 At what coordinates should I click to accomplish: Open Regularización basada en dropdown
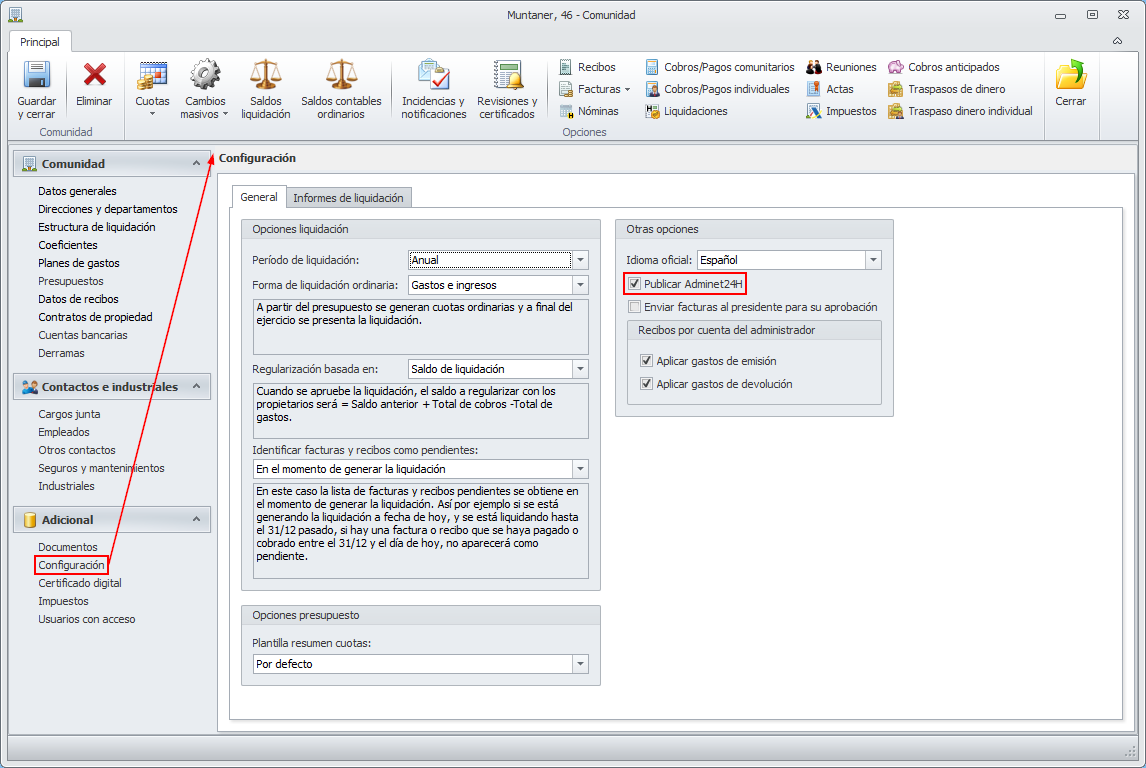[580, 369]
